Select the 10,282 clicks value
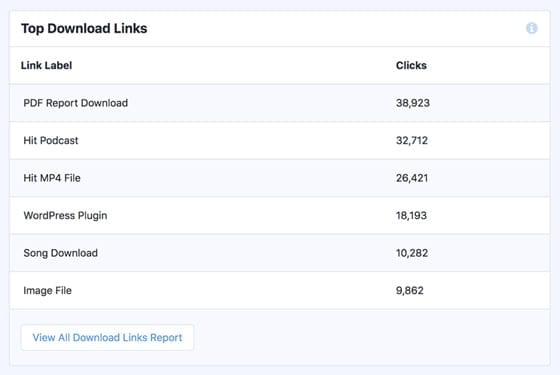Image resolution: width=560 pixels, height=375 pixels. 412,253
